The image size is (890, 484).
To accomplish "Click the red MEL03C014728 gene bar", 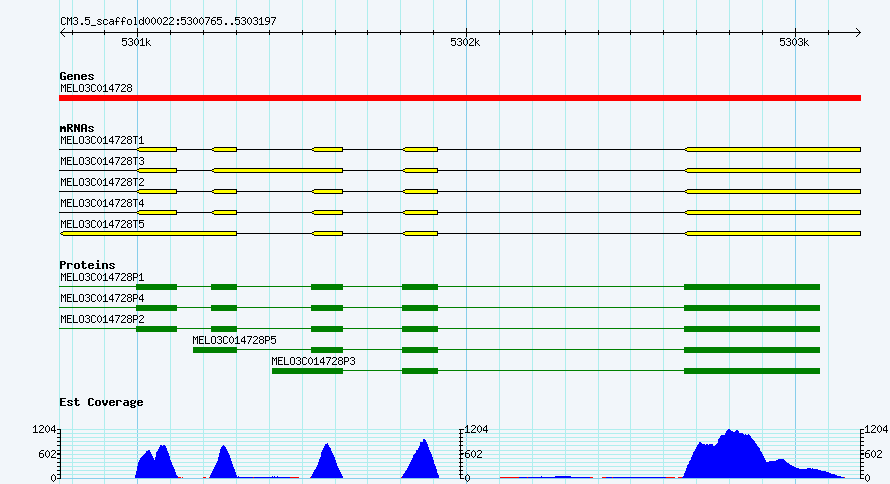I will (460, 98).
